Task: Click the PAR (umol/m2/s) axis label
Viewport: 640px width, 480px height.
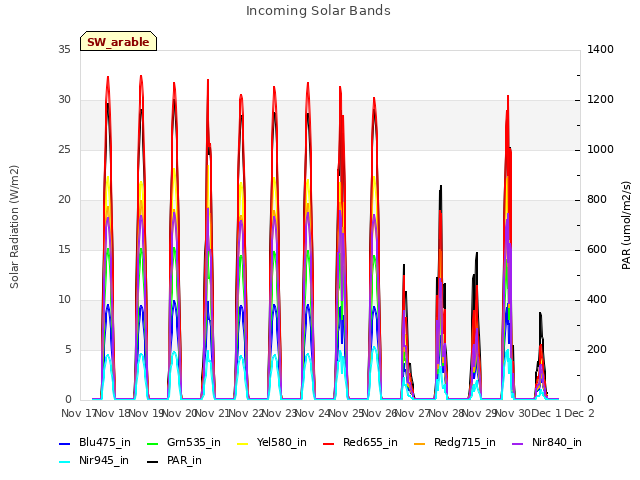Action: pyautogui.click(x=626, y=225)
